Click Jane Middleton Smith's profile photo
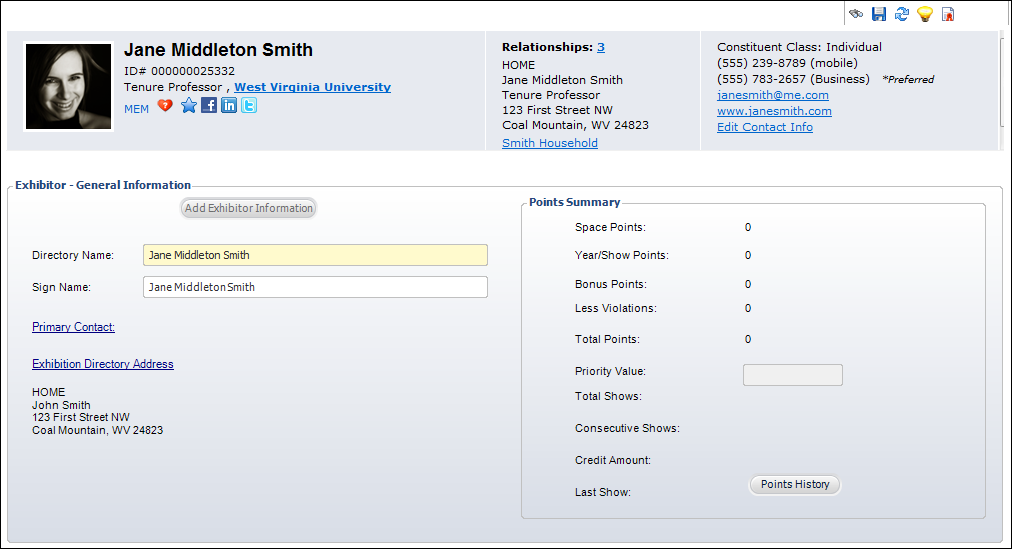This screenshot has width=1012, height=549. point(68,86)
